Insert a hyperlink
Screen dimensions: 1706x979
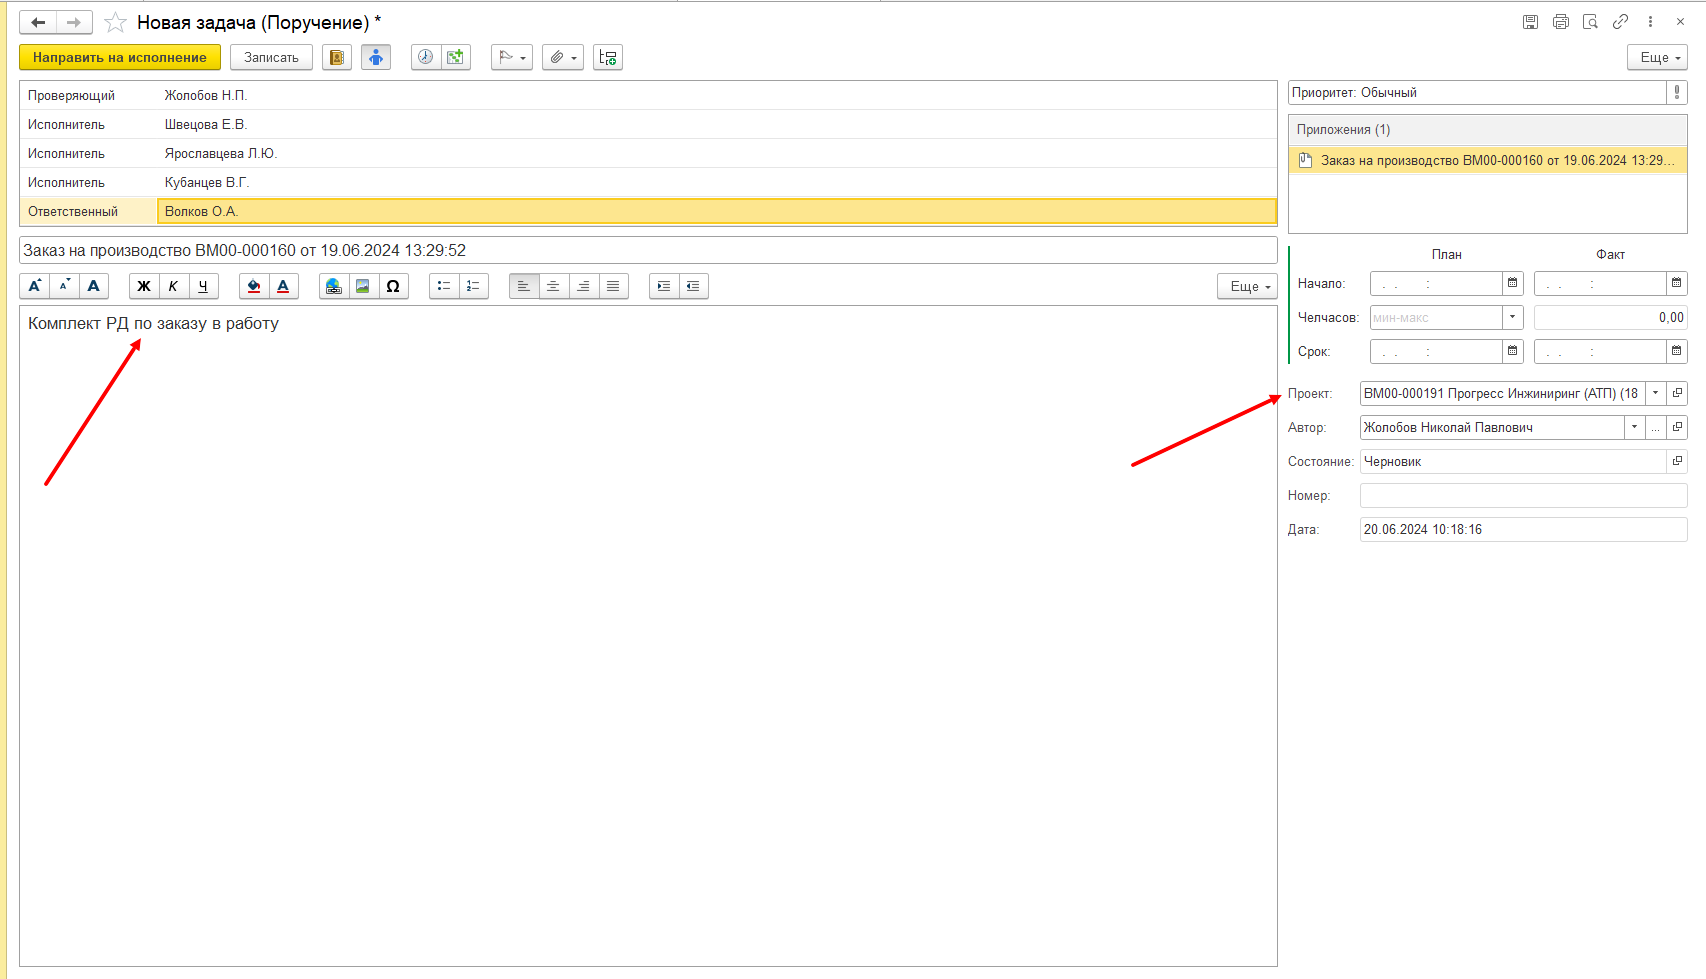pyautogui.click(x=334, y=286)
